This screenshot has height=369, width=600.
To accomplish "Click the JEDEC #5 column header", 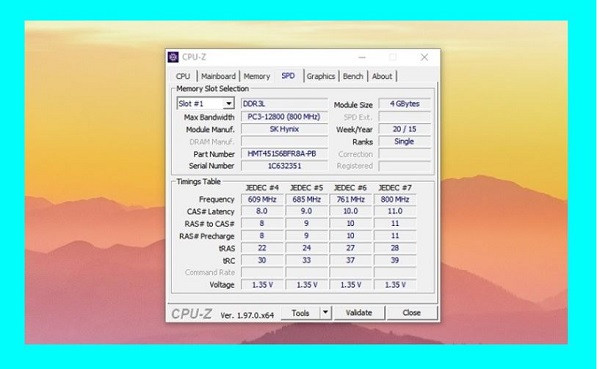I will point(307,188).
